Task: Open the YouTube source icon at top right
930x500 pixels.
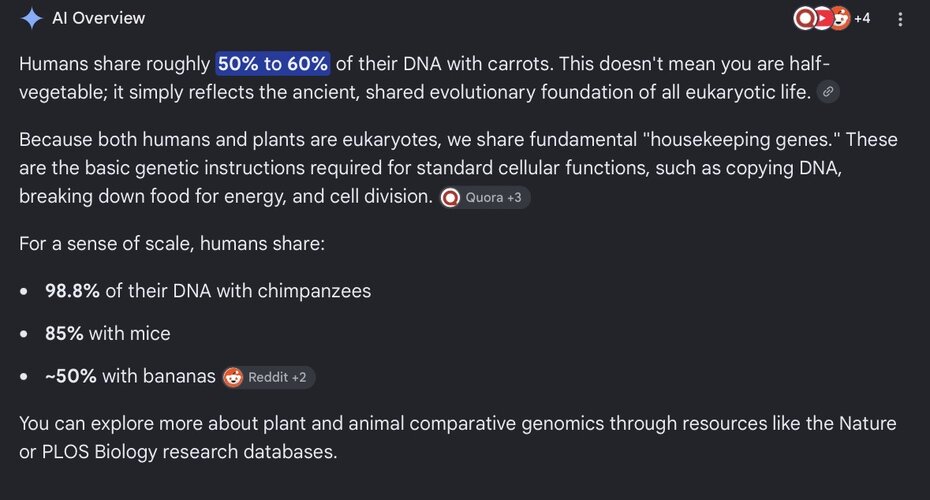Action: [823, 18]
